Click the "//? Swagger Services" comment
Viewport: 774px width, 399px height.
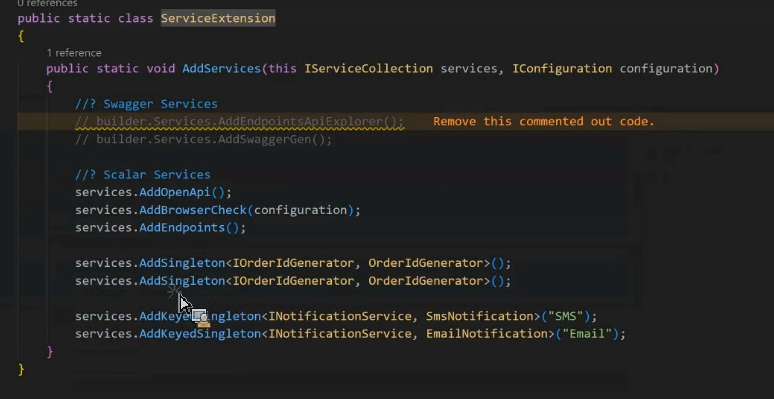(146, 104)
